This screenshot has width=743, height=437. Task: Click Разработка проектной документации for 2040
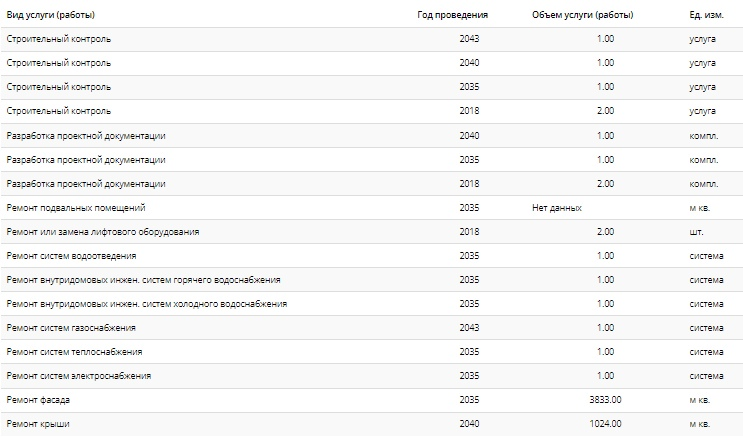(x=372, y=136)
